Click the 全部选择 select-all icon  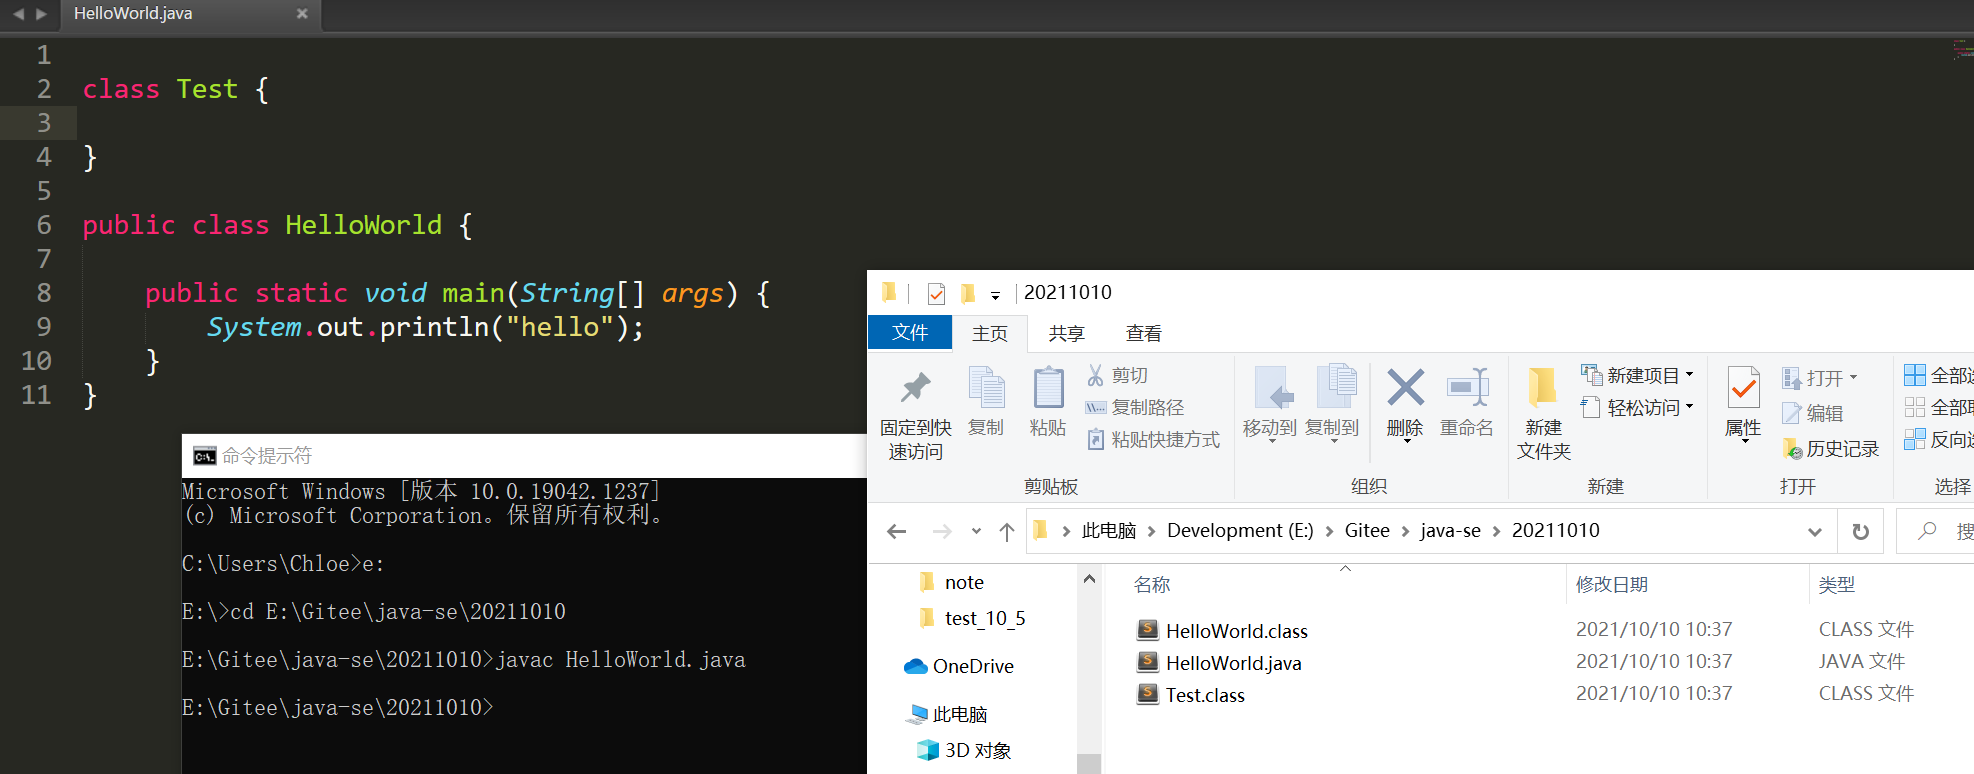coord(1914,375)
